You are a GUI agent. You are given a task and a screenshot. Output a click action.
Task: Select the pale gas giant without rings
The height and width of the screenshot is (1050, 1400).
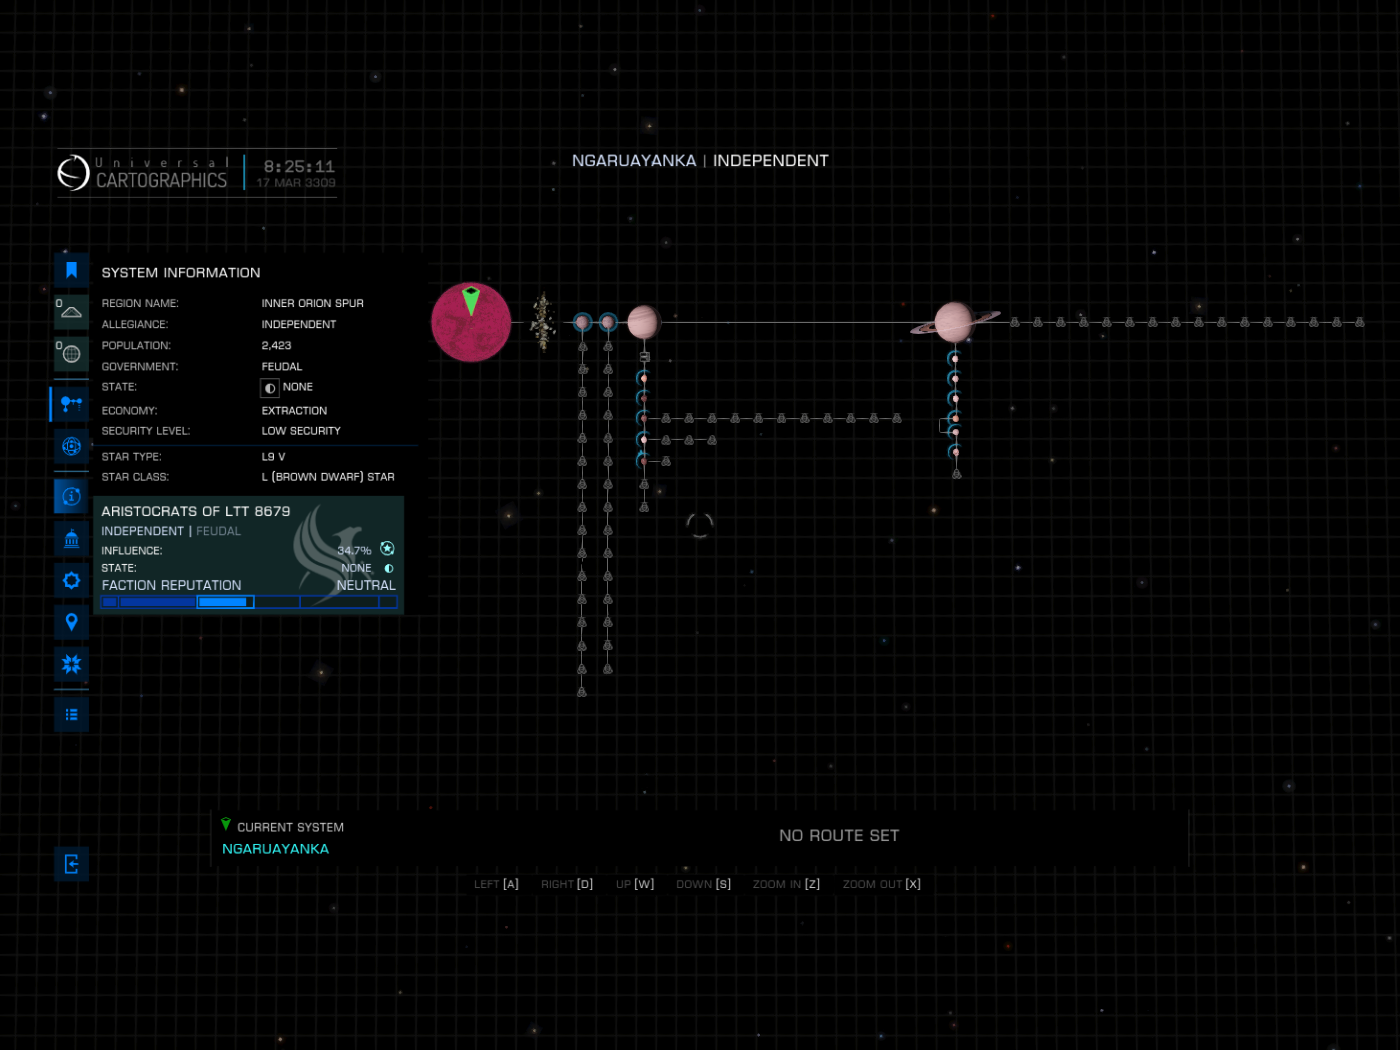tap(643, 322)
